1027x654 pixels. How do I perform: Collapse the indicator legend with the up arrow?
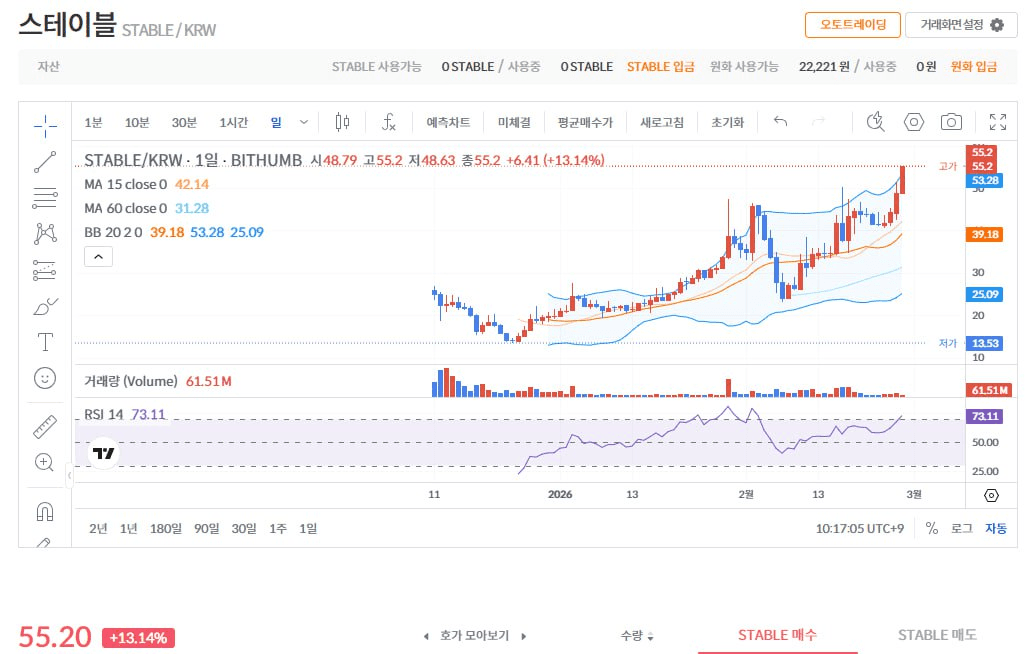click(98, 256)
